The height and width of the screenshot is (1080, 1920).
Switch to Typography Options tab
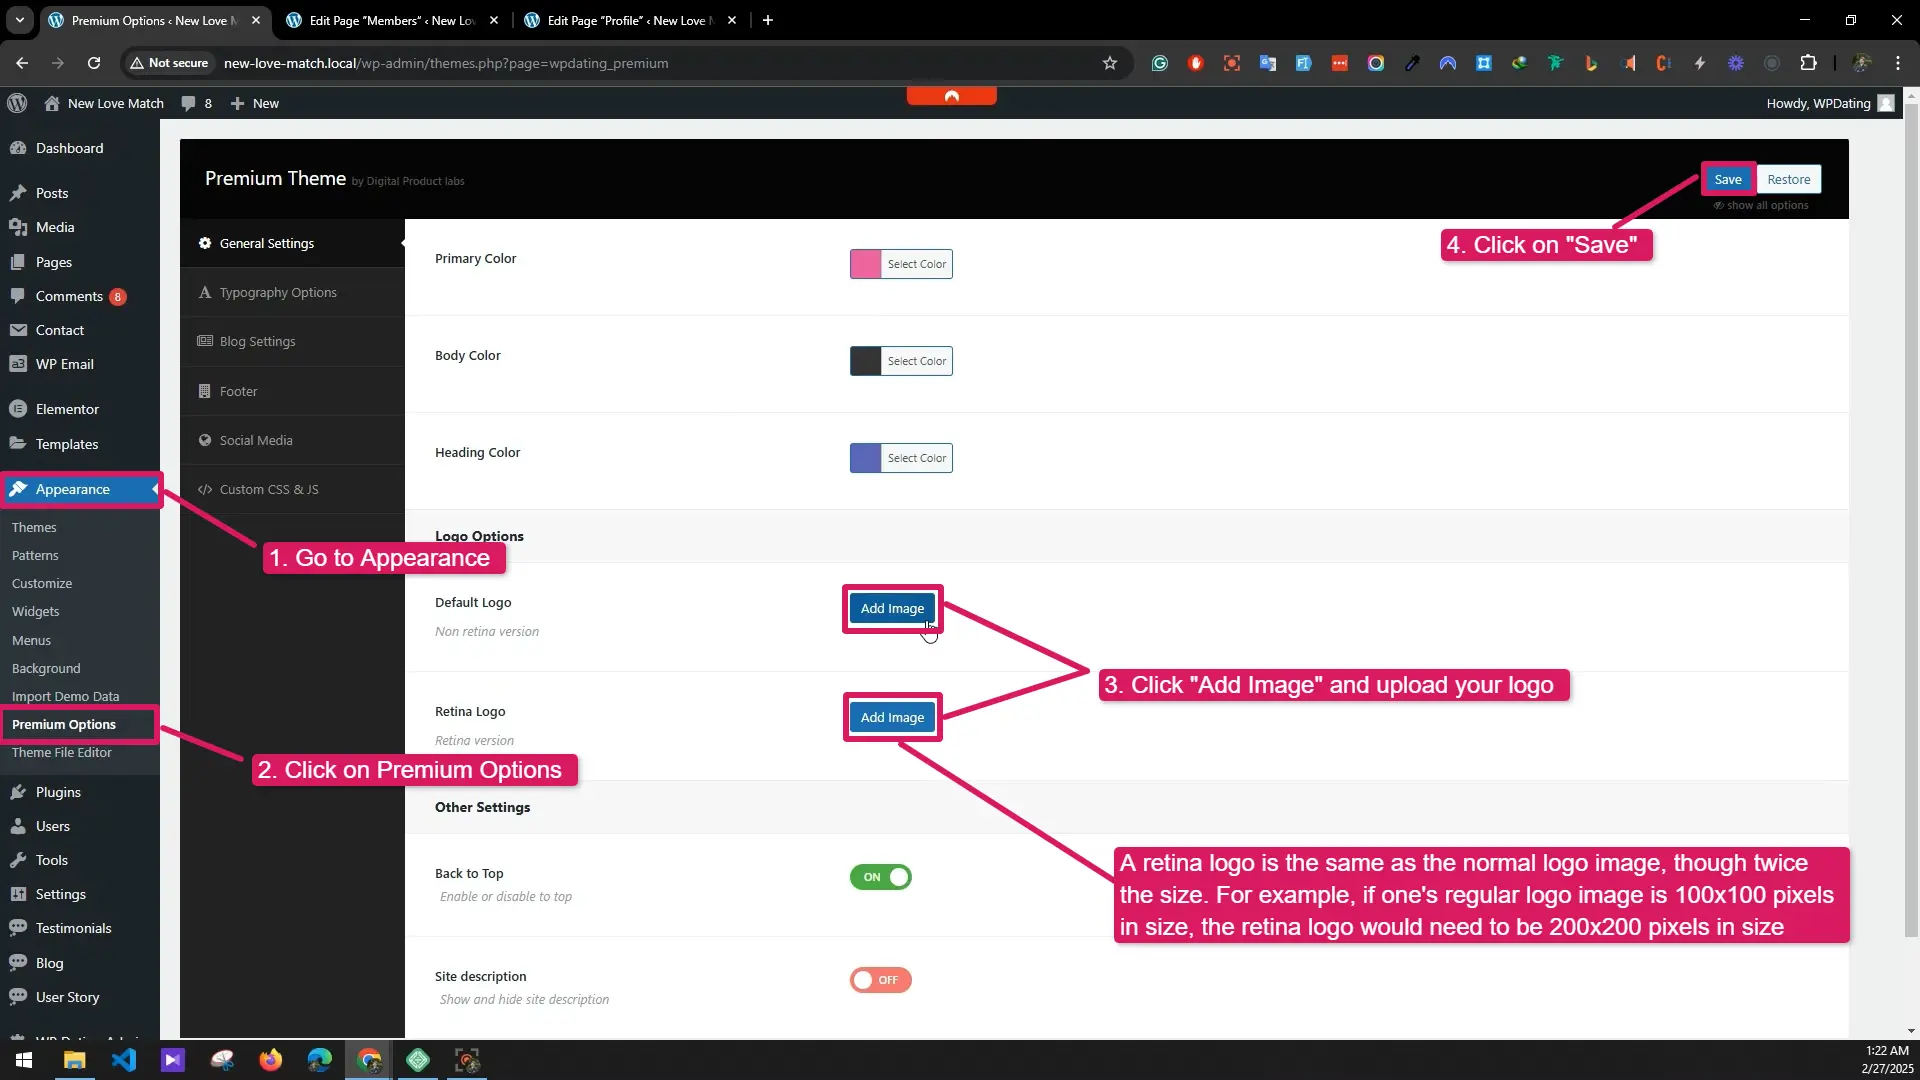[292, 292]
